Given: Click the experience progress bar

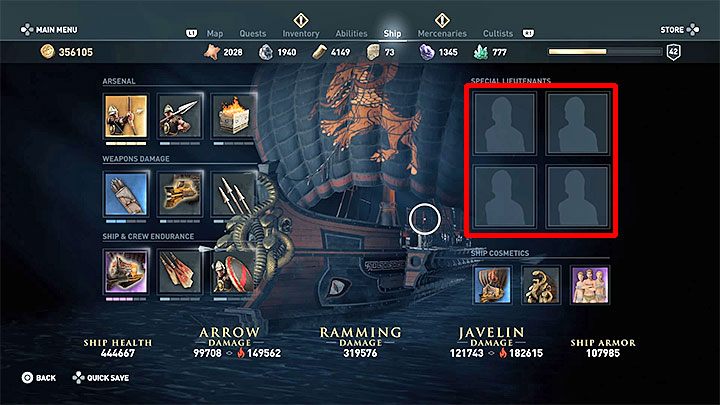Looking at the screenshot, I should [x=606, y=52].
